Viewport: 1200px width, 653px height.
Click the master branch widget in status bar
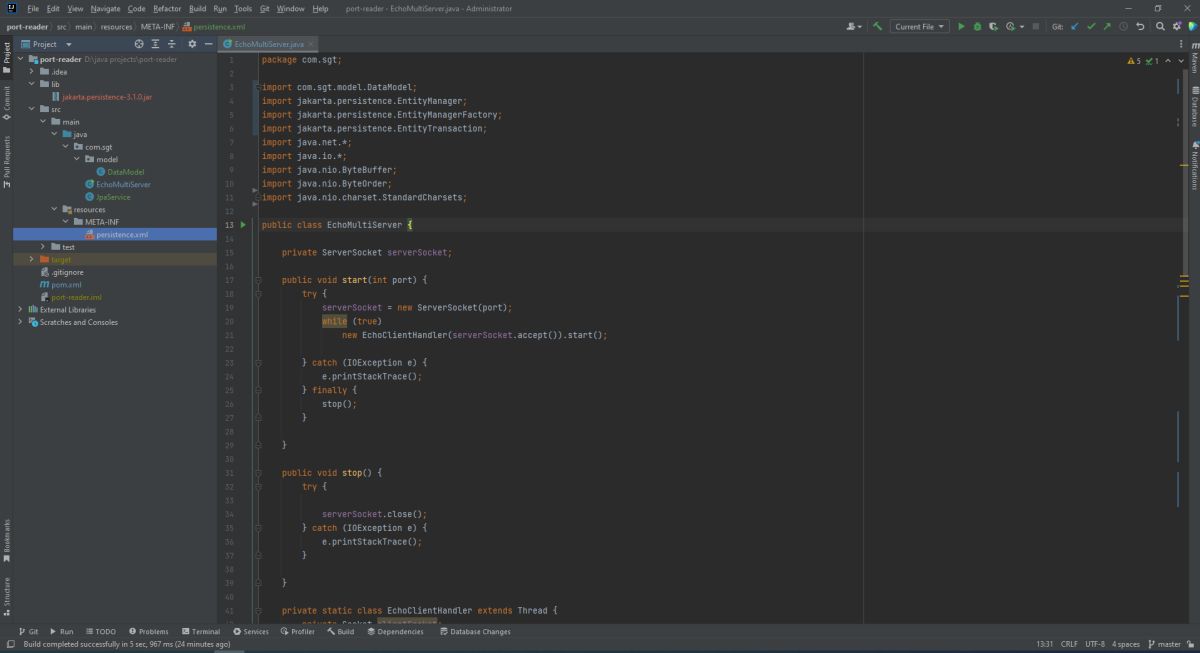pyautogui.click(x=1164, y=644)
